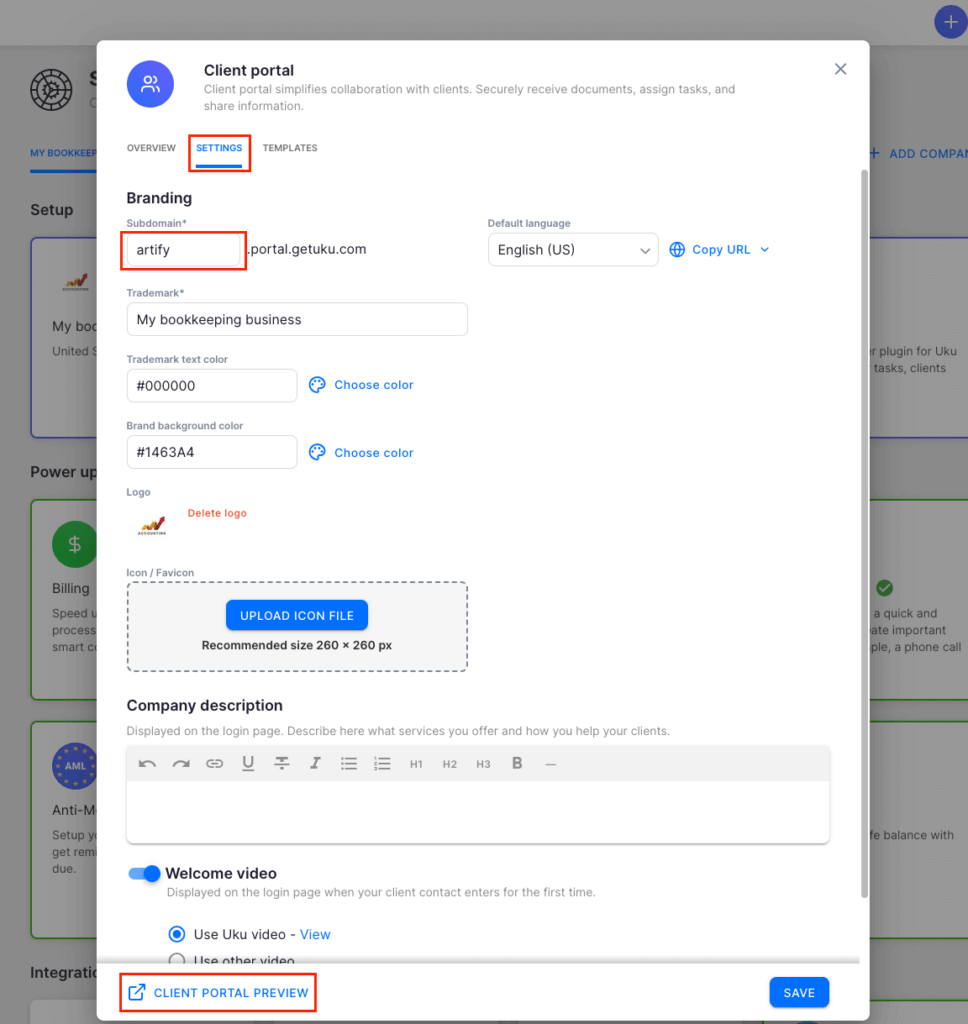Apply strikethrough formatting in the editor
The height and width of the screenshot is (1024, 968).
(282, 763)
